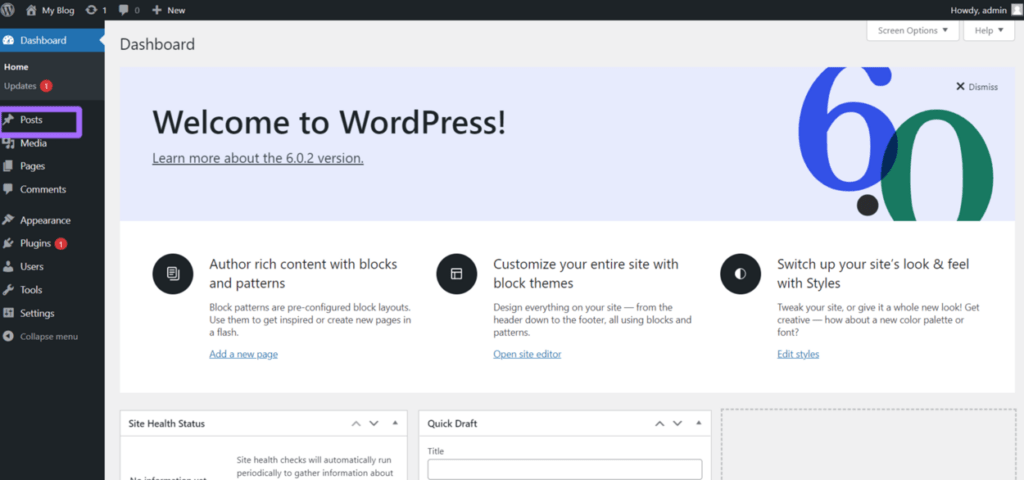The height and width of the screenshot is (480, 1024).
Task: Click the WordPress logo in admin bar
Action: pyautogui.click(x=8, y=10)
